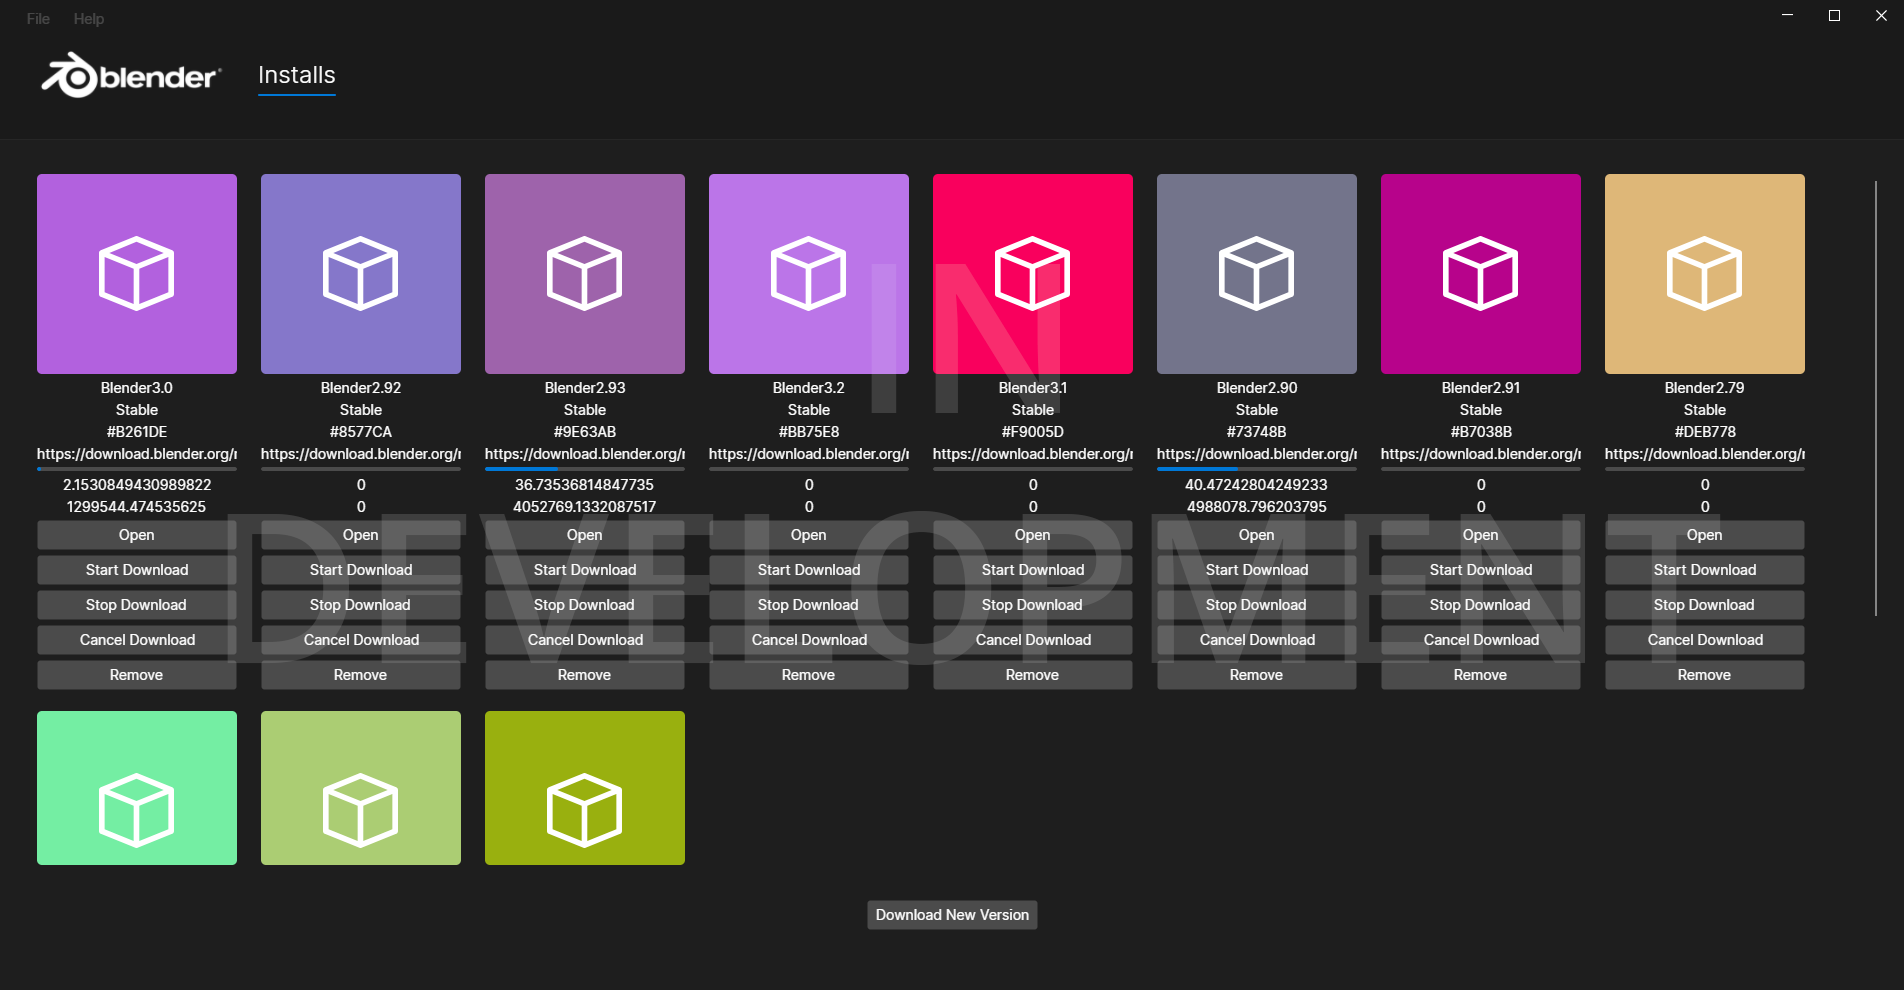Open Blender2.91 install
This screenshot has width=1904, height=990.
click(1481, 535)
